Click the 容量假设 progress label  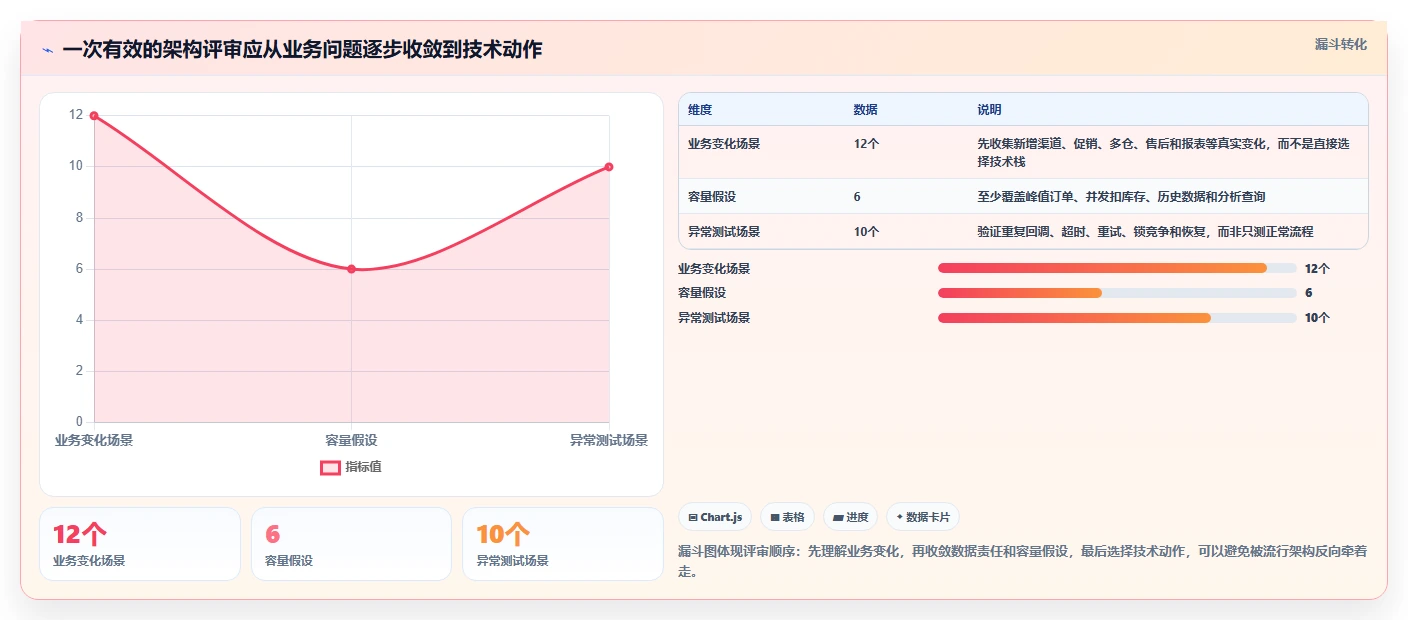(702, 293)
